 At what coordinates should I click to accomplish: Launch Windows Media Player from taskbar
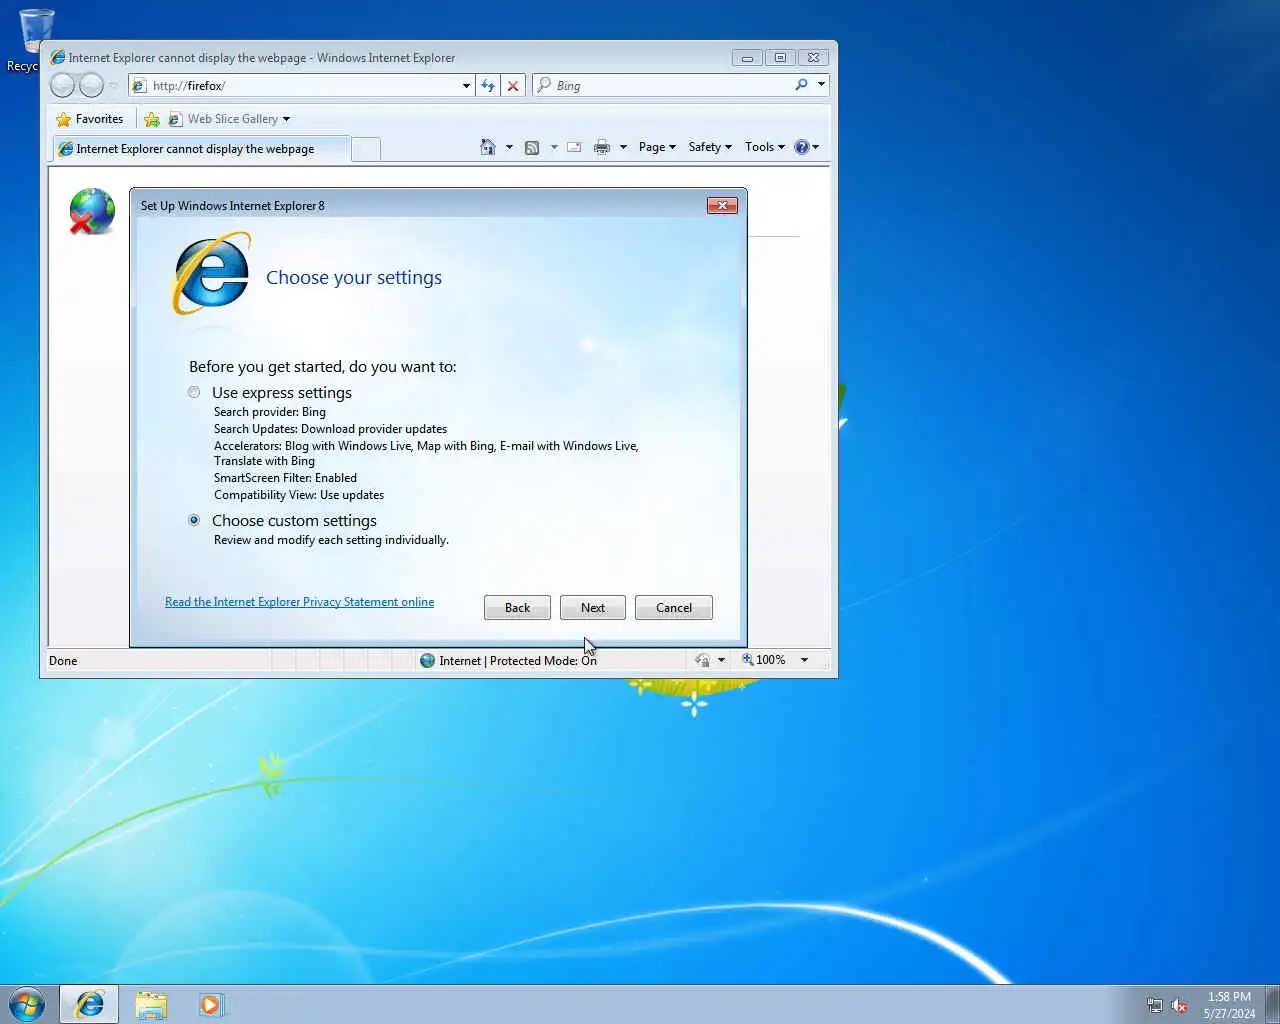coord(211,1004)
